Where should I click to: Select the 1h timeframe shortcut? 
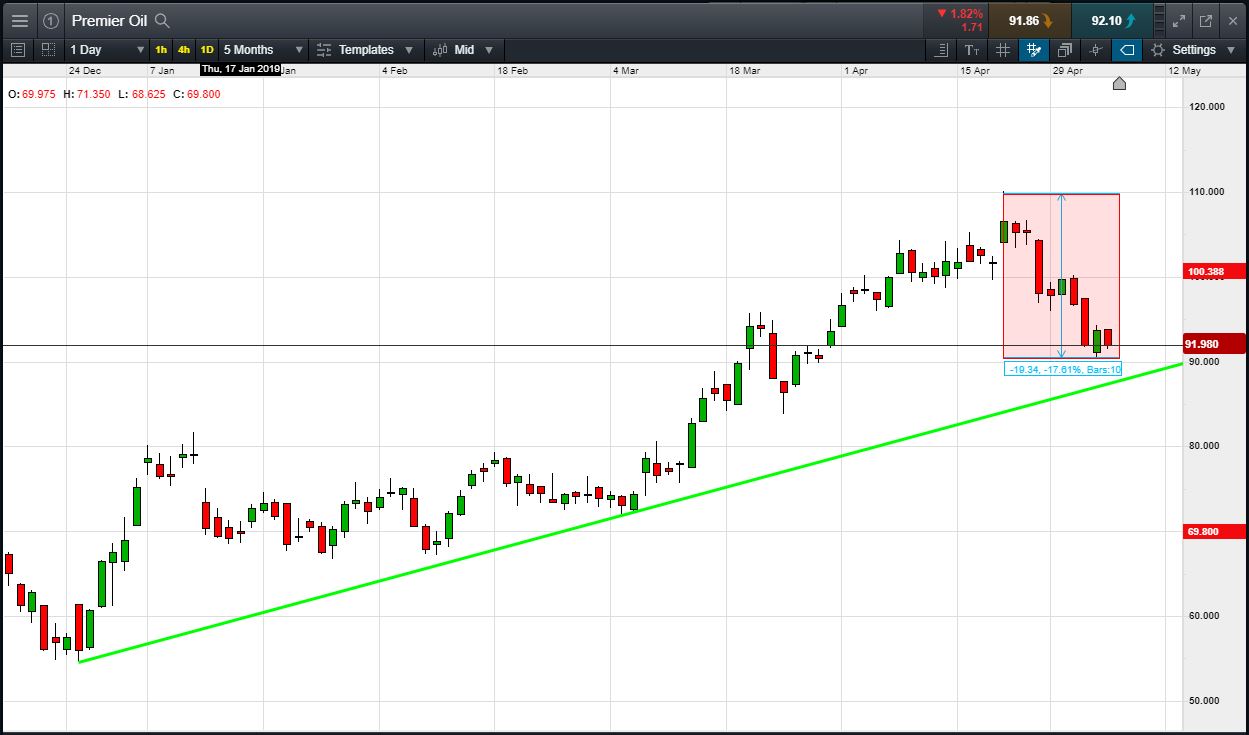point(161,50)
